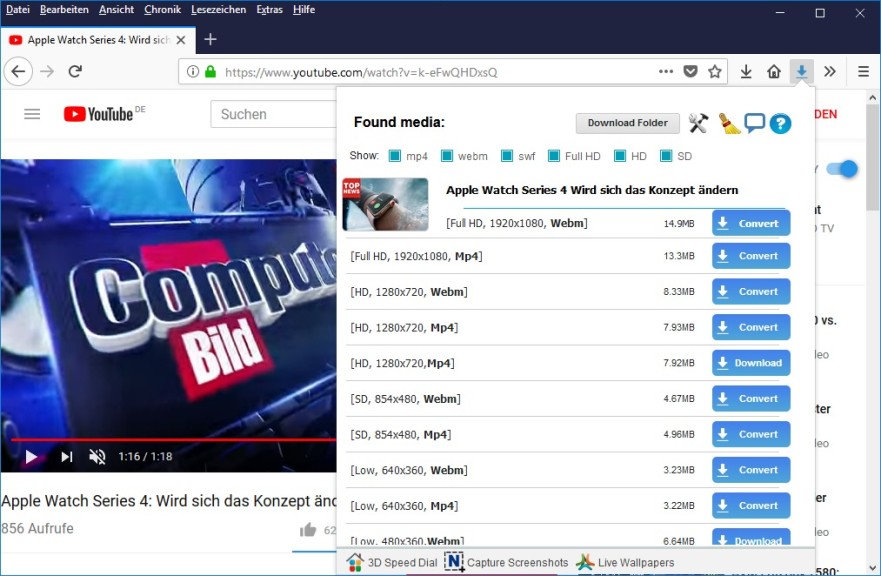Mute the video player audio
The height and width of the screenshot is (576, 881).
[x=96, y=456]
